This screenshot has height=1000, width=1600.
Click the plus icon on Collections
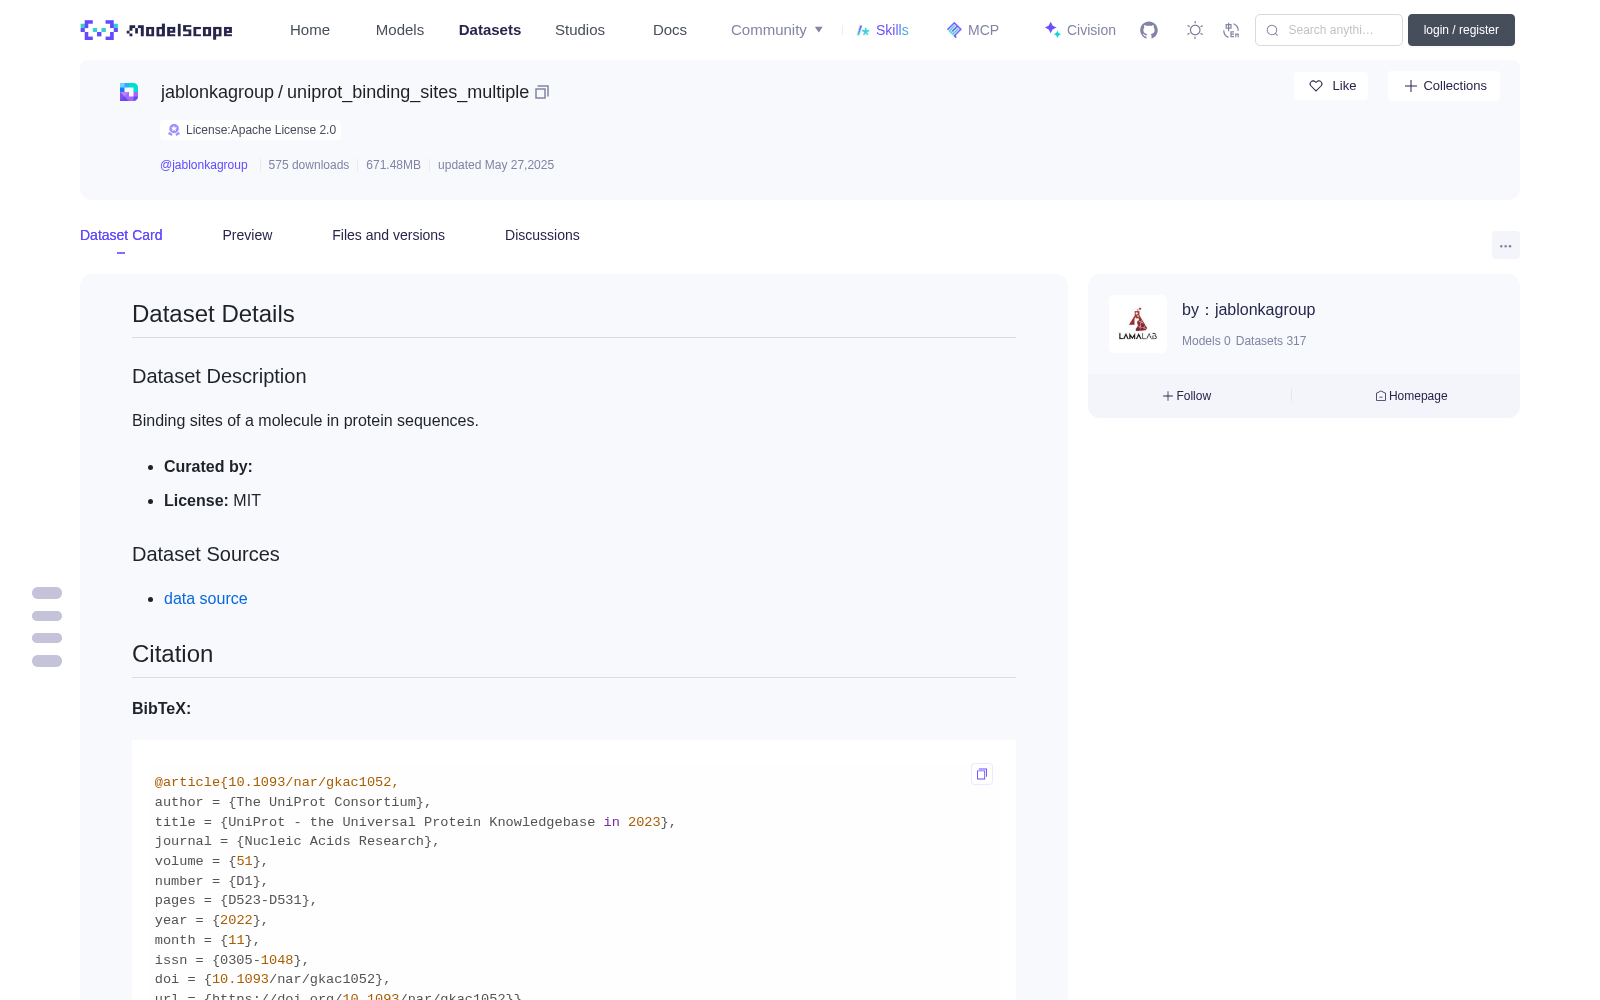coord(1411,86)
